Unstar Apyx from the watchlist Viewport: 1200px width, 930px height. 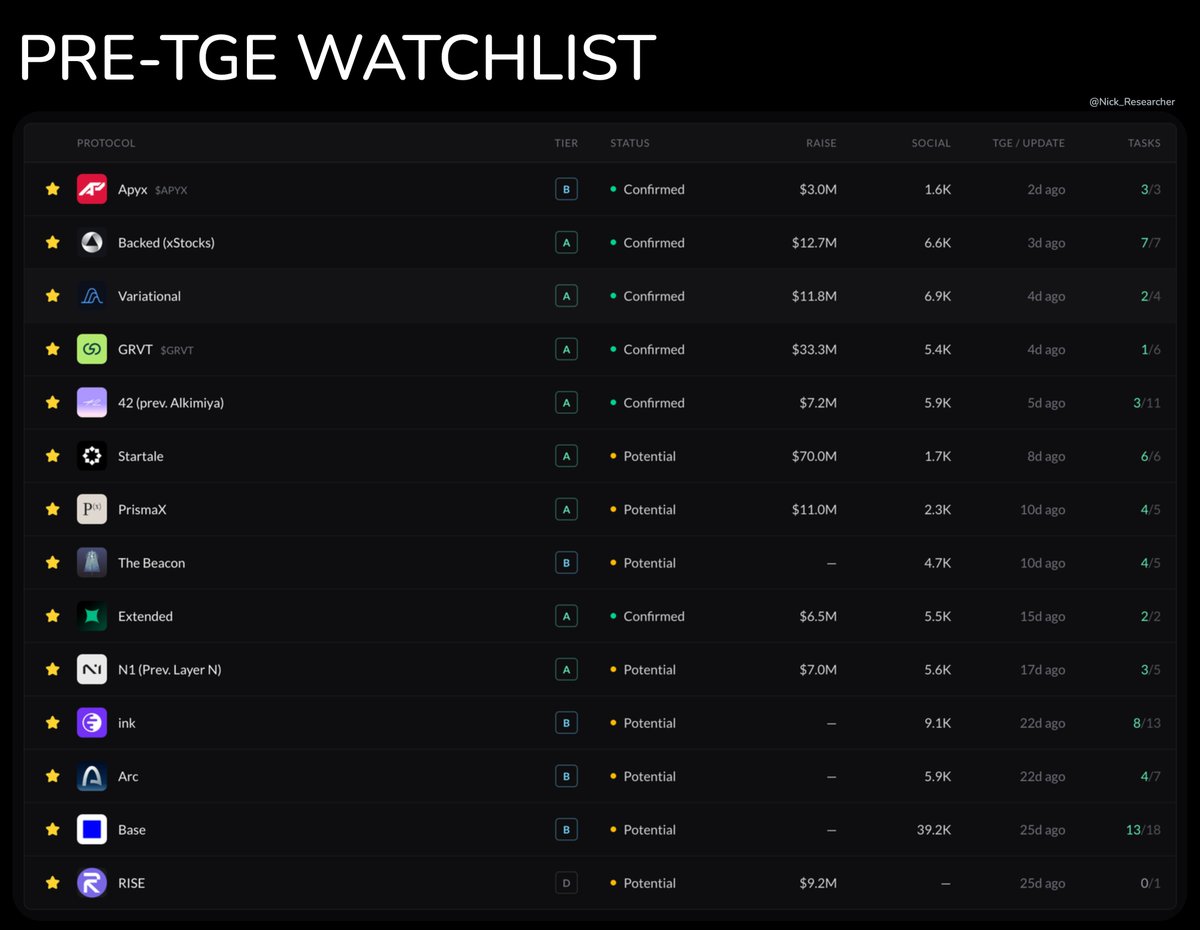click(x=53, y=189)
